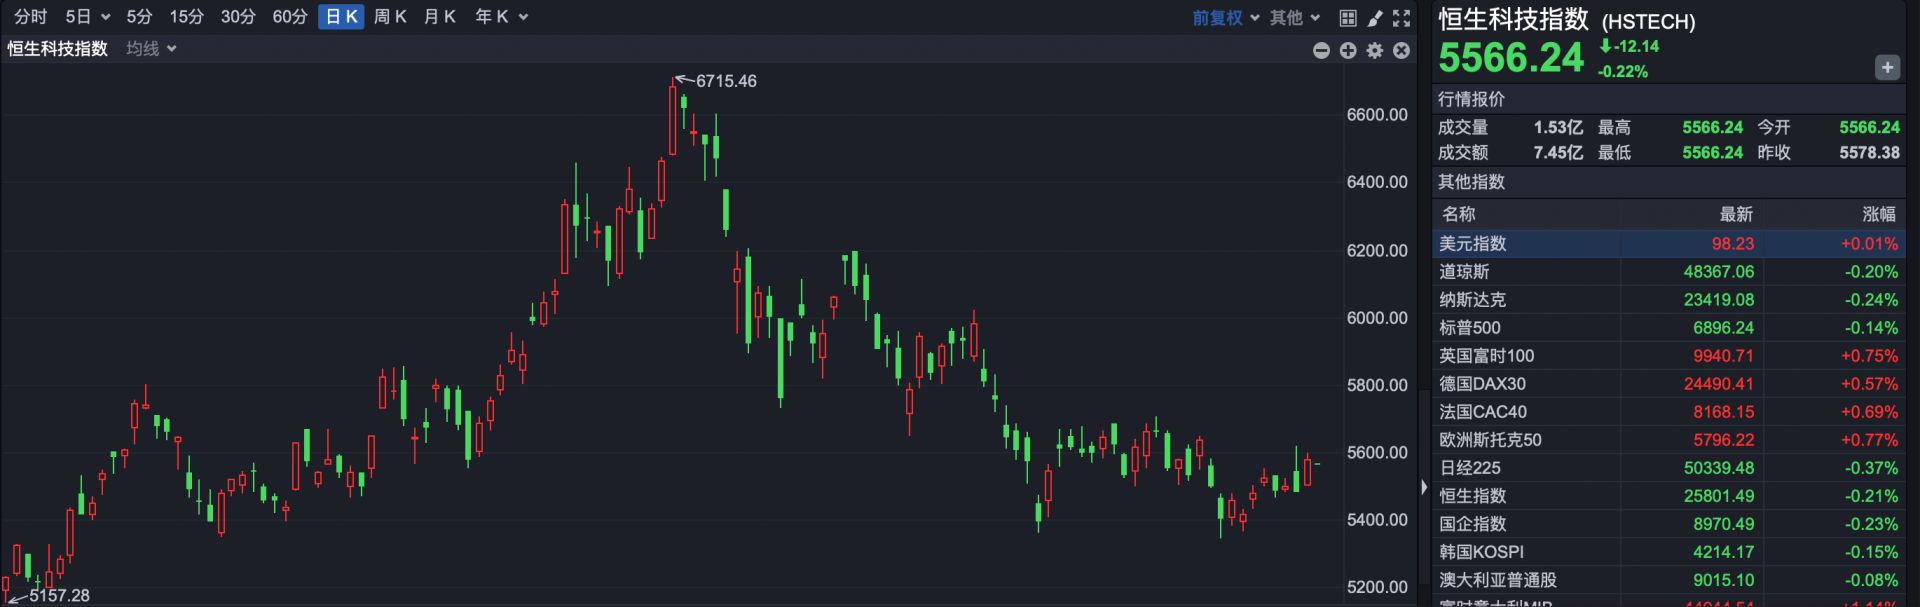Screen dimensions: 1920x607
Task: Collapse the right sidebar panel arrow
Action: pos(1424,487)
